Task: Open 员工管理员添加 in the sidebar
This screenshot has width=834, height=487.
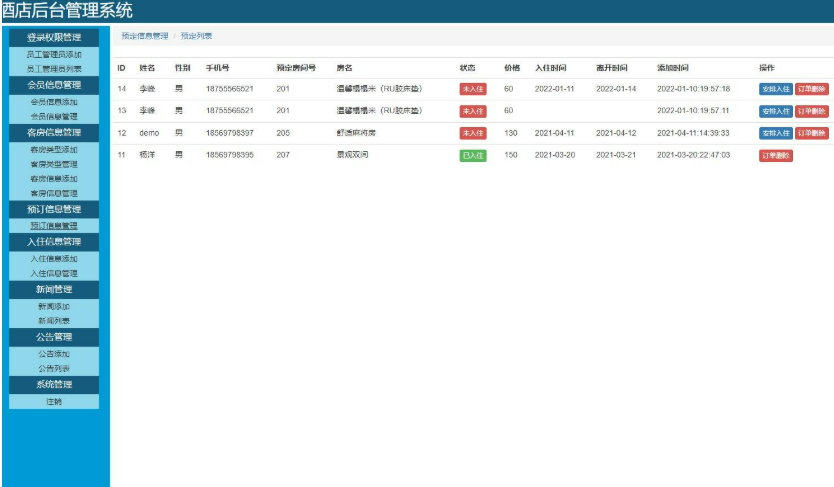Action: click(54, 54)
